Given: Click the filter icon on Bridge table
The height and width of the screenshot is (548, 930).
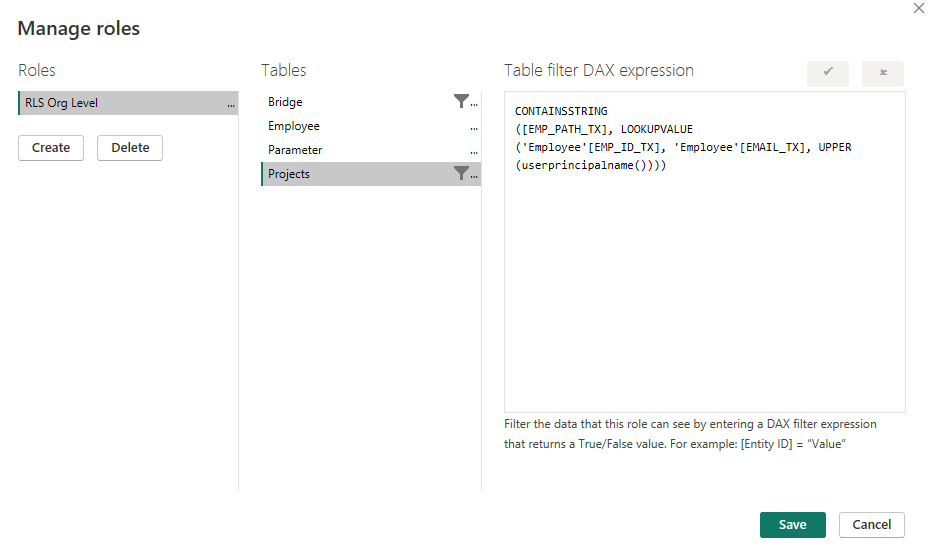Looking at the screenshot, I should (460, 101).
